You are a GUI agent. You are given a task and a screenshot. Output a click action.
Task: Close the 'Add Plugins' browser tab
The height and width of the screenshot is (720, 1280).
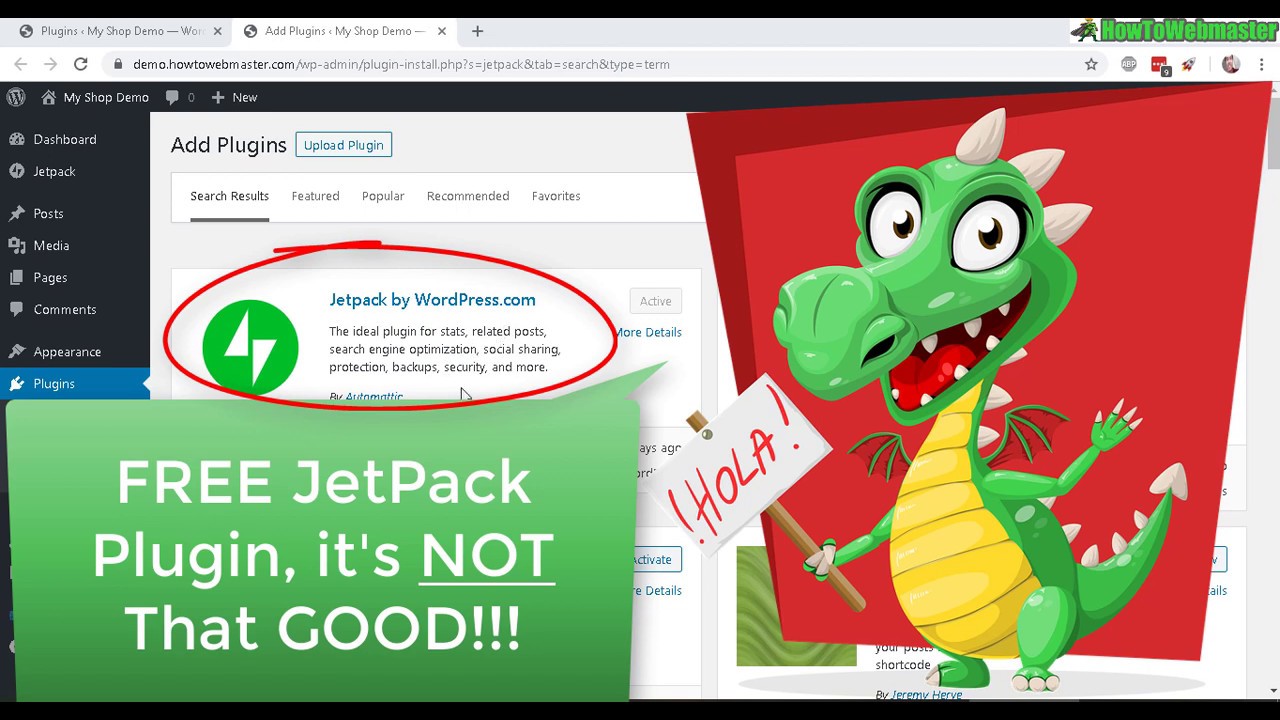pyautogui.click(x=441, y=31)
